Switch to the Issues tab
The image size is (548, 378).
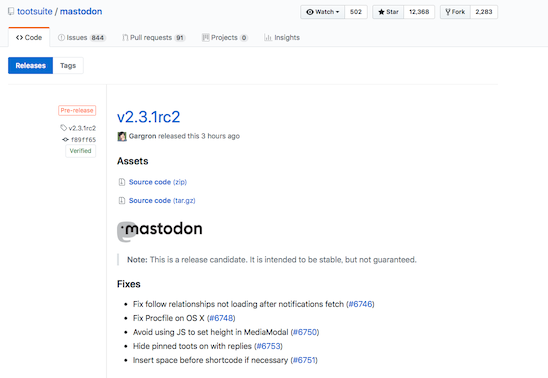(81, 37)
